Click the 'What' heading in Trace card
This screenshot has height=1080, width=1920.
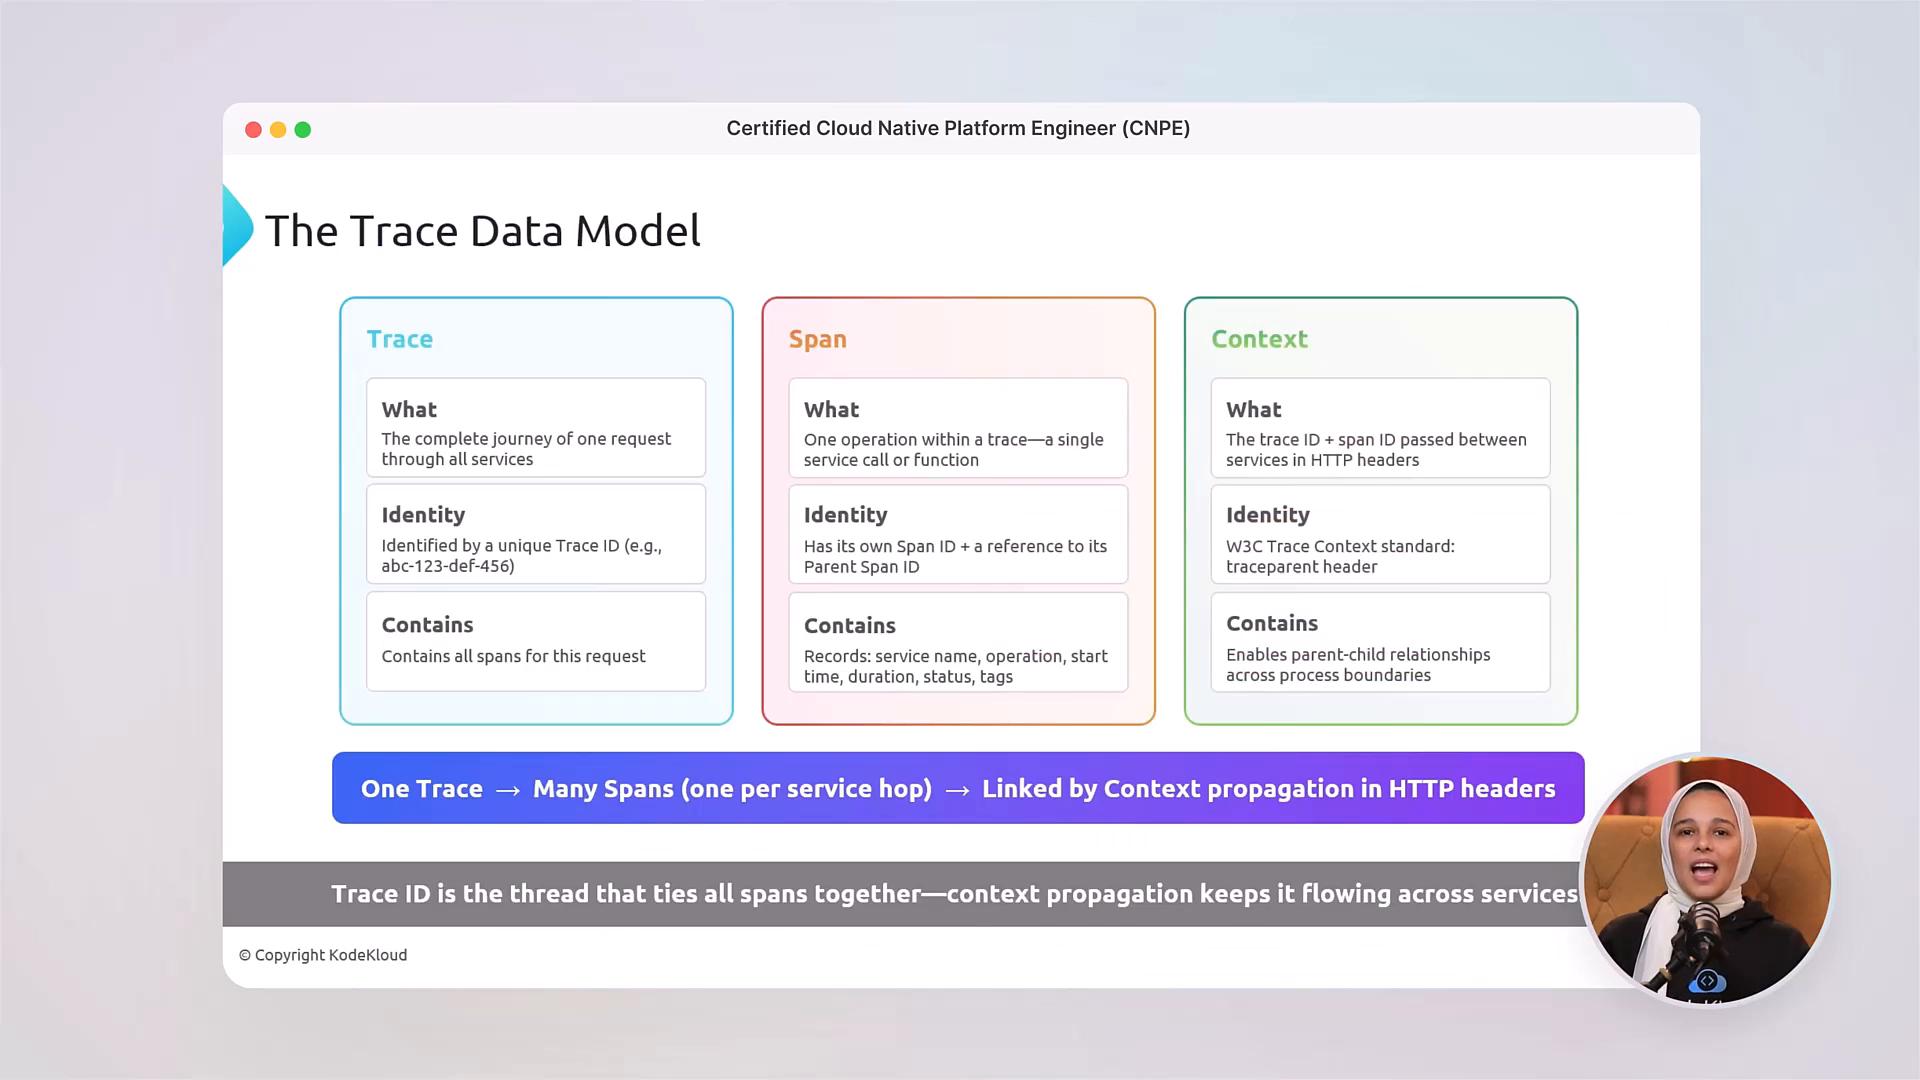point(409,410)
